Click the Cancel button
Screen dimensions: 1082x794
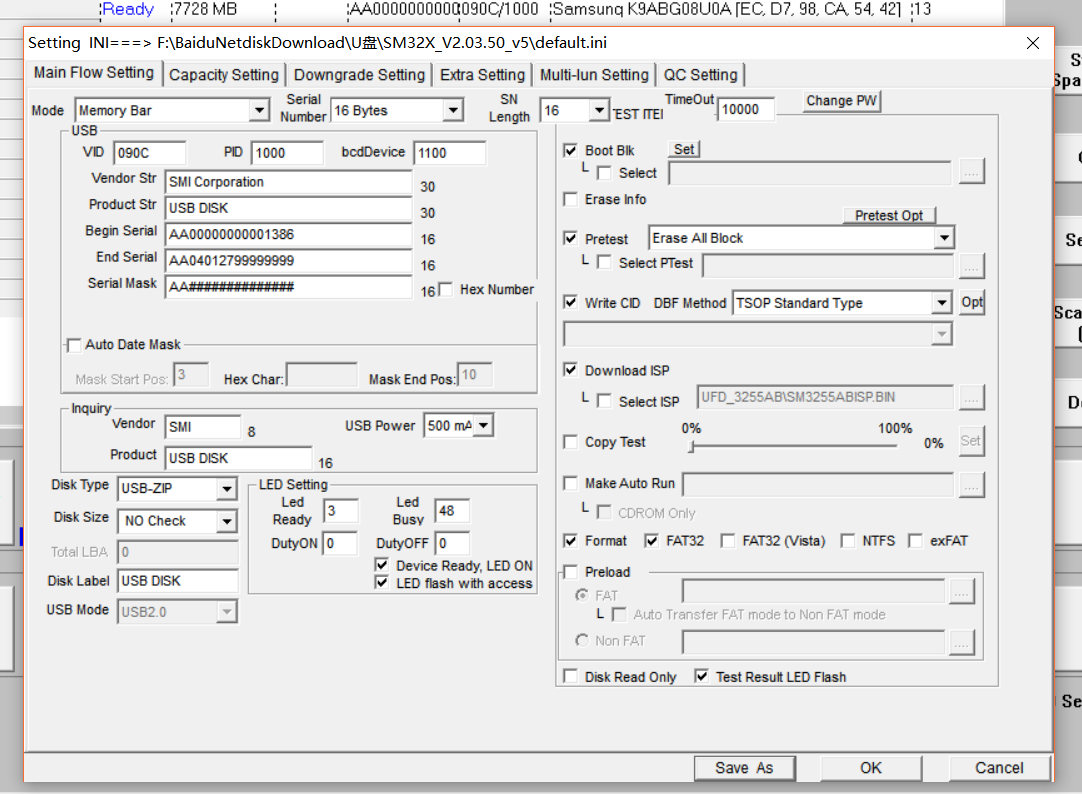point(999,768)
